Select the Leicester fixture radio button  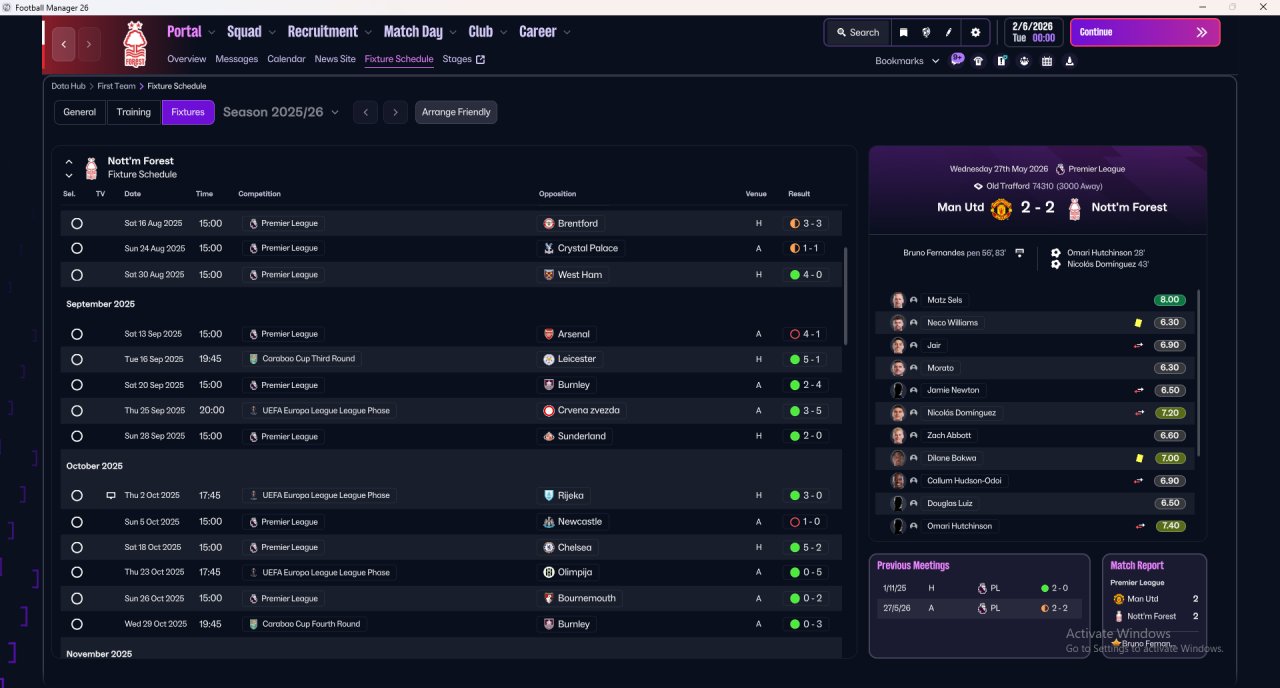tap(77, 359)
